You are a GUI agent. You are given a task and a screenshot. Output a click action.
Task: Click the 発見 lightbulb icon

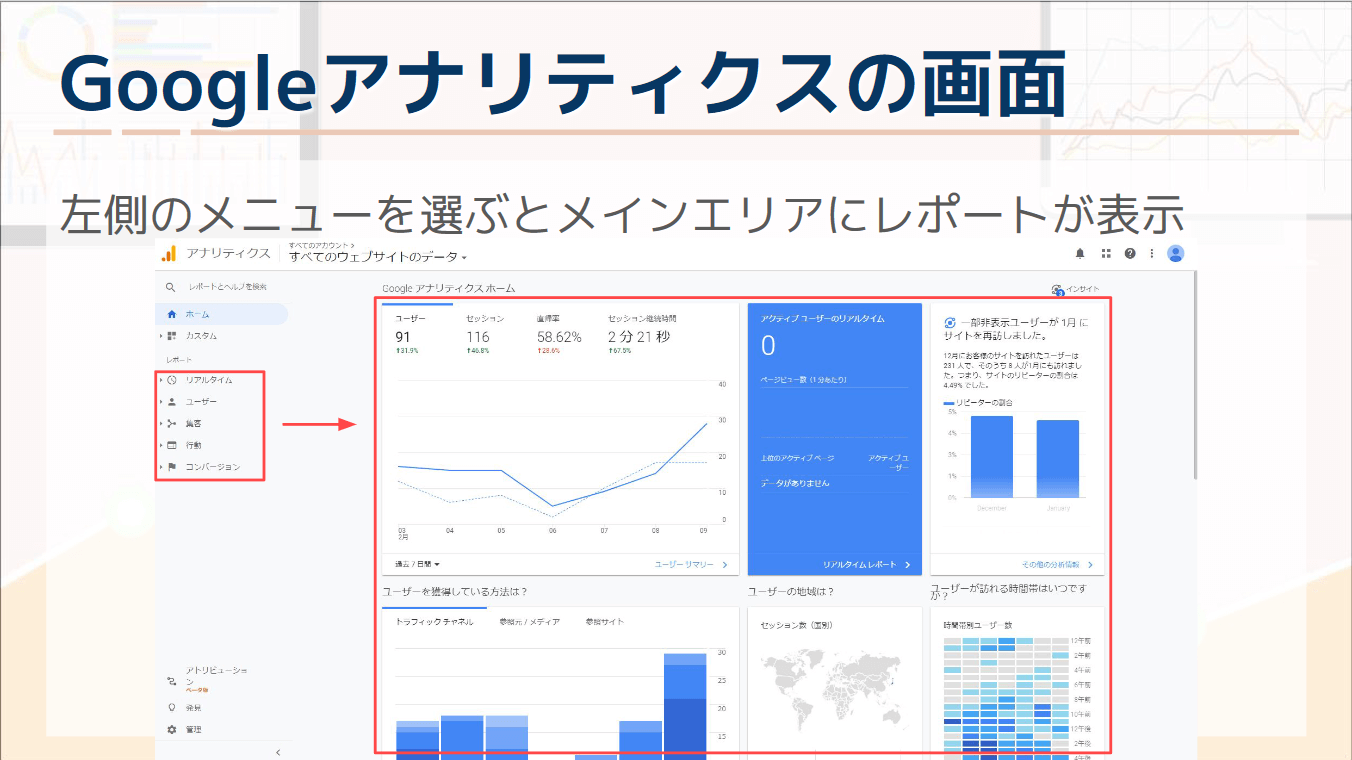pos(172,707)
